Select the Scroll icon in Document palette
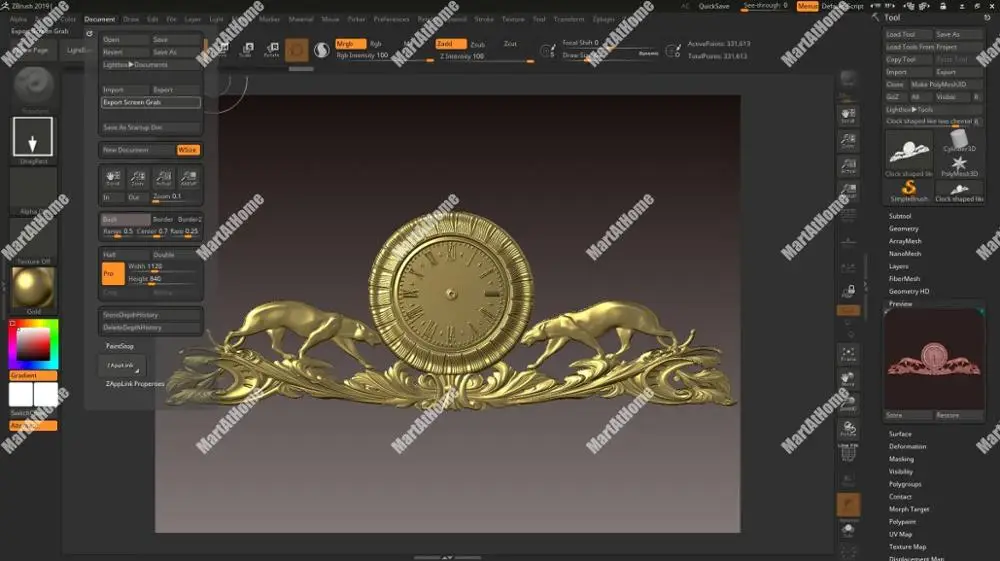Image resolution: width=1000 pixels, height=561 pixels. point(113,178)
